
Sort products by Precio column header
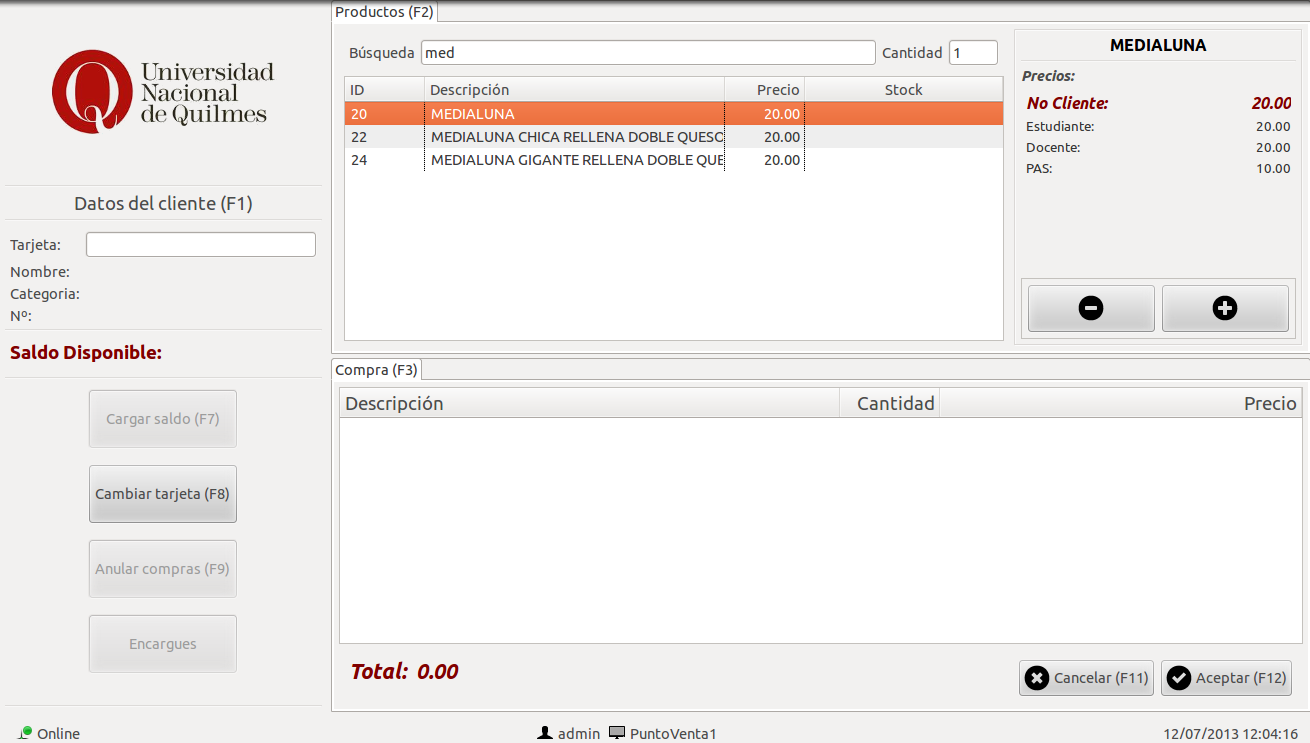(764, 90)
